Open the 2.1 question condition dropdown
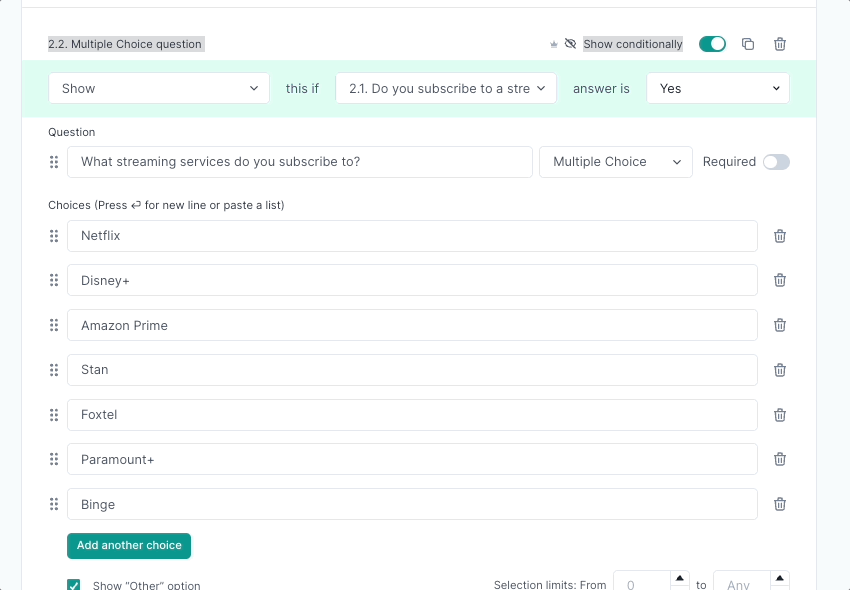850x590 pixels. (x=446, y=88)
